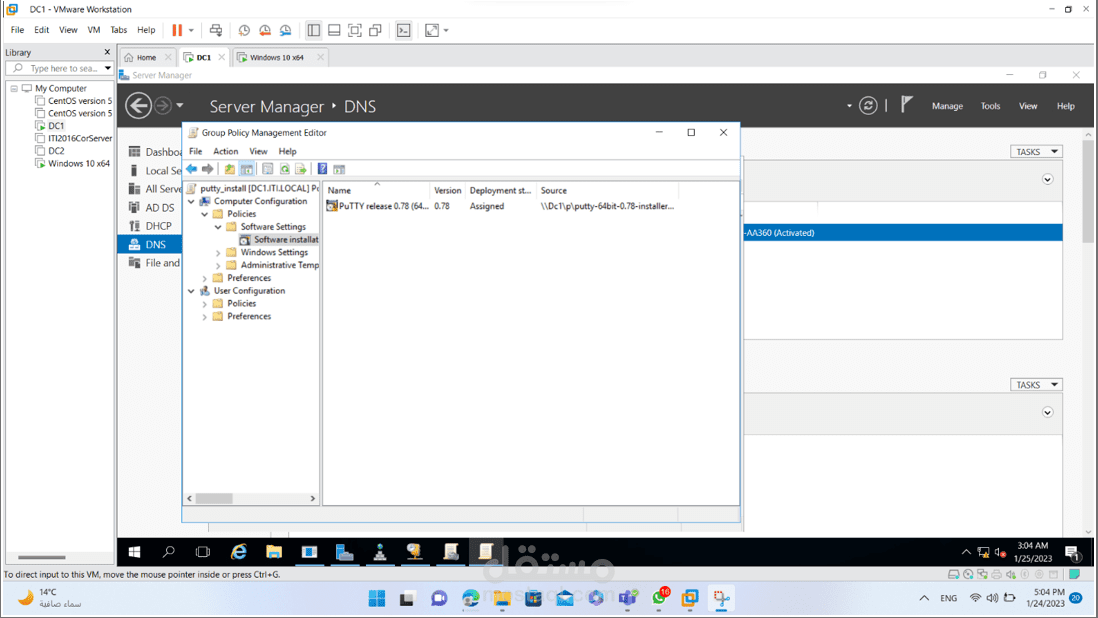The width and height of the screenshot is (1098, 618).
Task: Switch to VMware Unity mode
Action: click(375, 30)
